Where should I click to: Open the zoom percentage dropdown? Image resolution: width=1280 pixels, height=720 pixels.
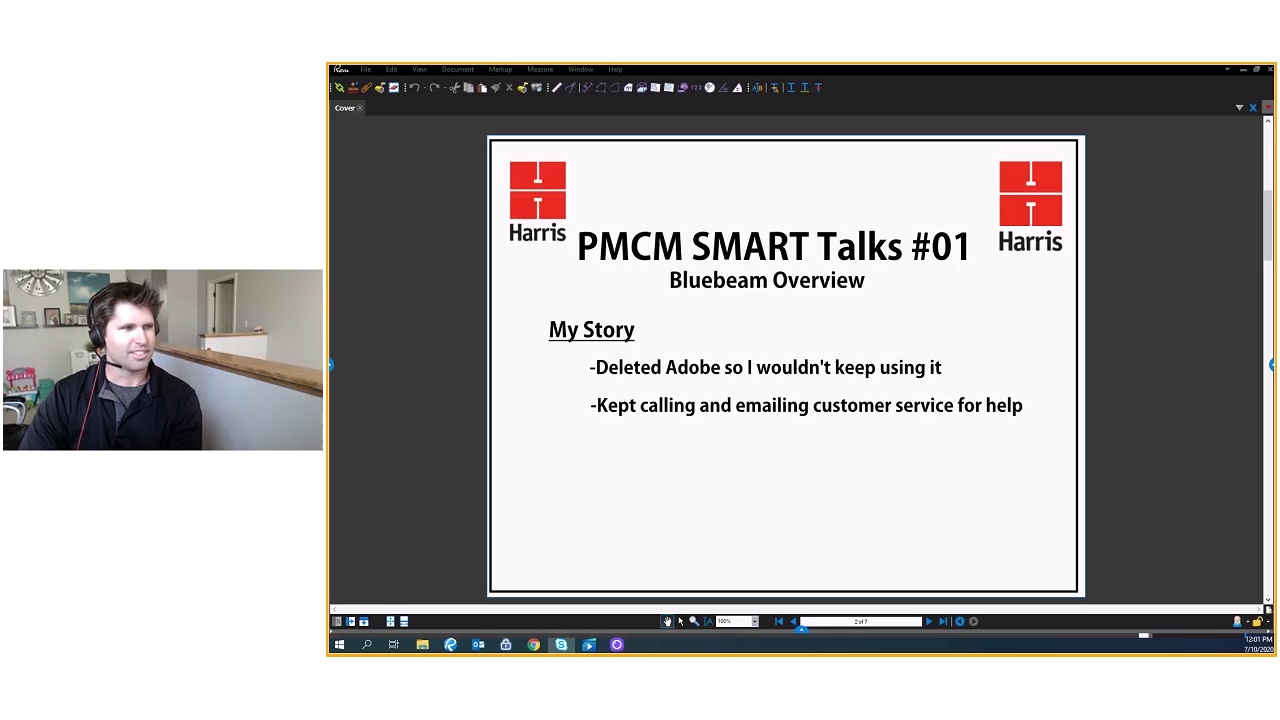point(755,621)
